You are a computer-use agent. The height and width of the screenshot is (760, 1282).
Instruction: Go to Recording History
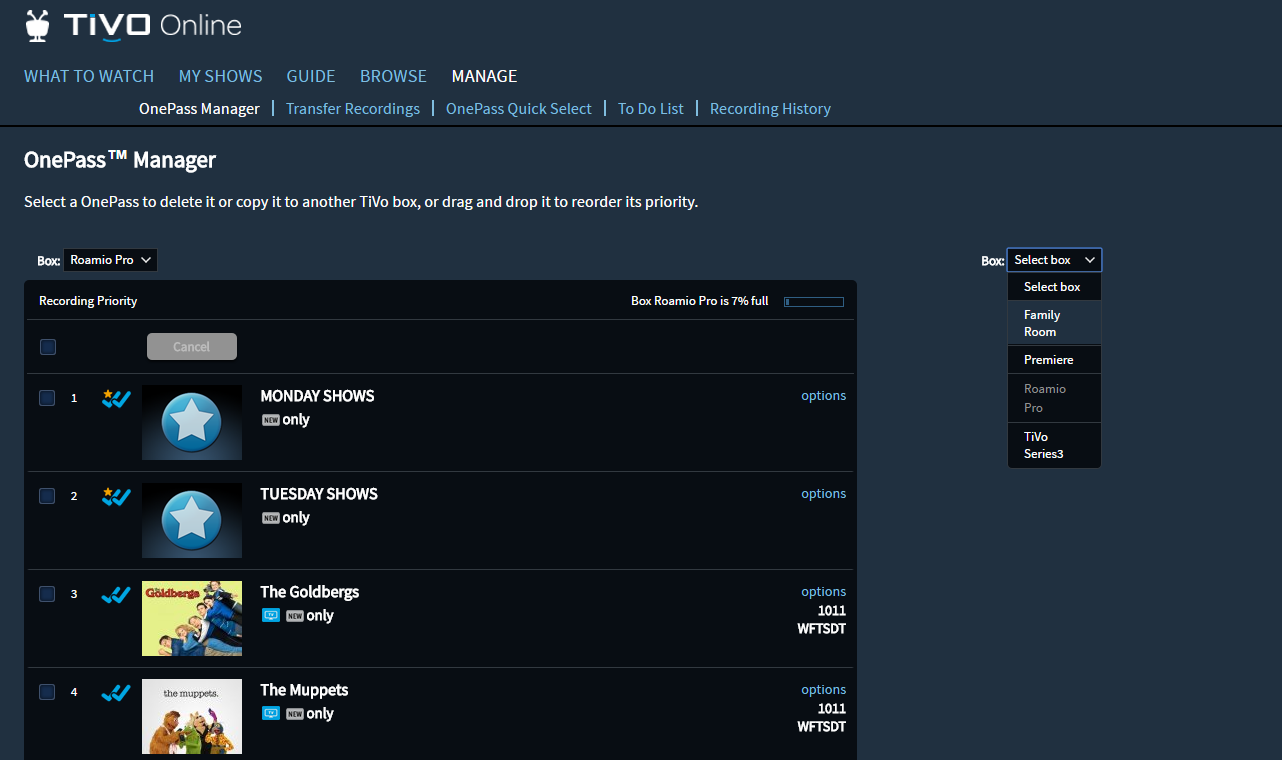coord(770,109)
